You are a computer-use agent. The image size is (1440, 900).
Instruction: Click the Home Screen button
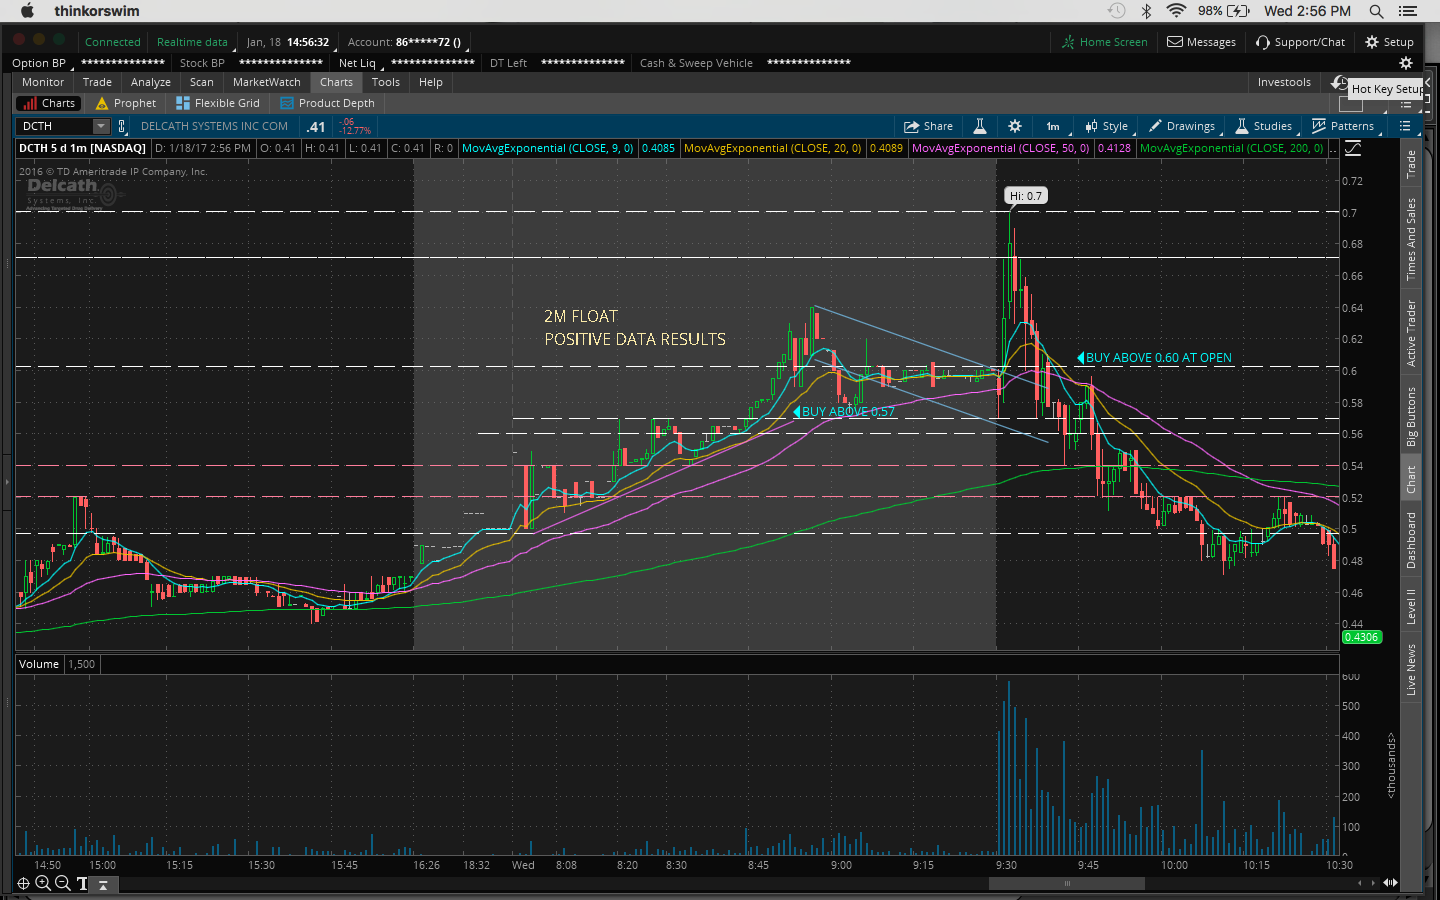point(1104,42)
